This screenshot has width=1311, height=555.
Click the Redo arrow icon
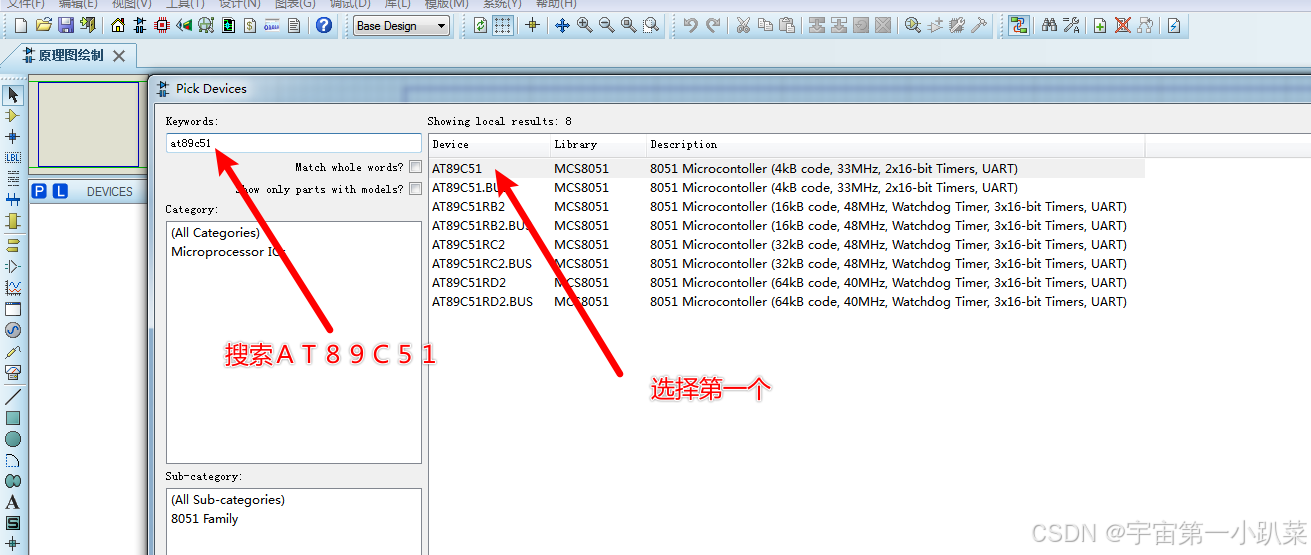[712, 26]
